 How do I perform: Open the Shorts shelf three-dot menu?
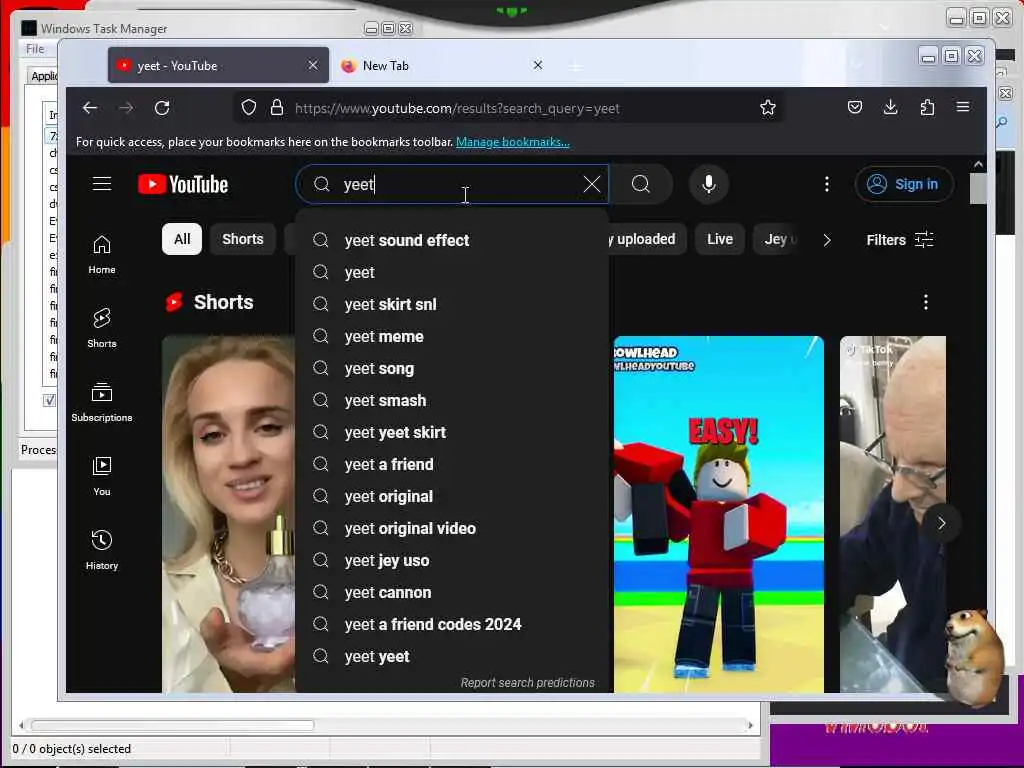point(925,302)
